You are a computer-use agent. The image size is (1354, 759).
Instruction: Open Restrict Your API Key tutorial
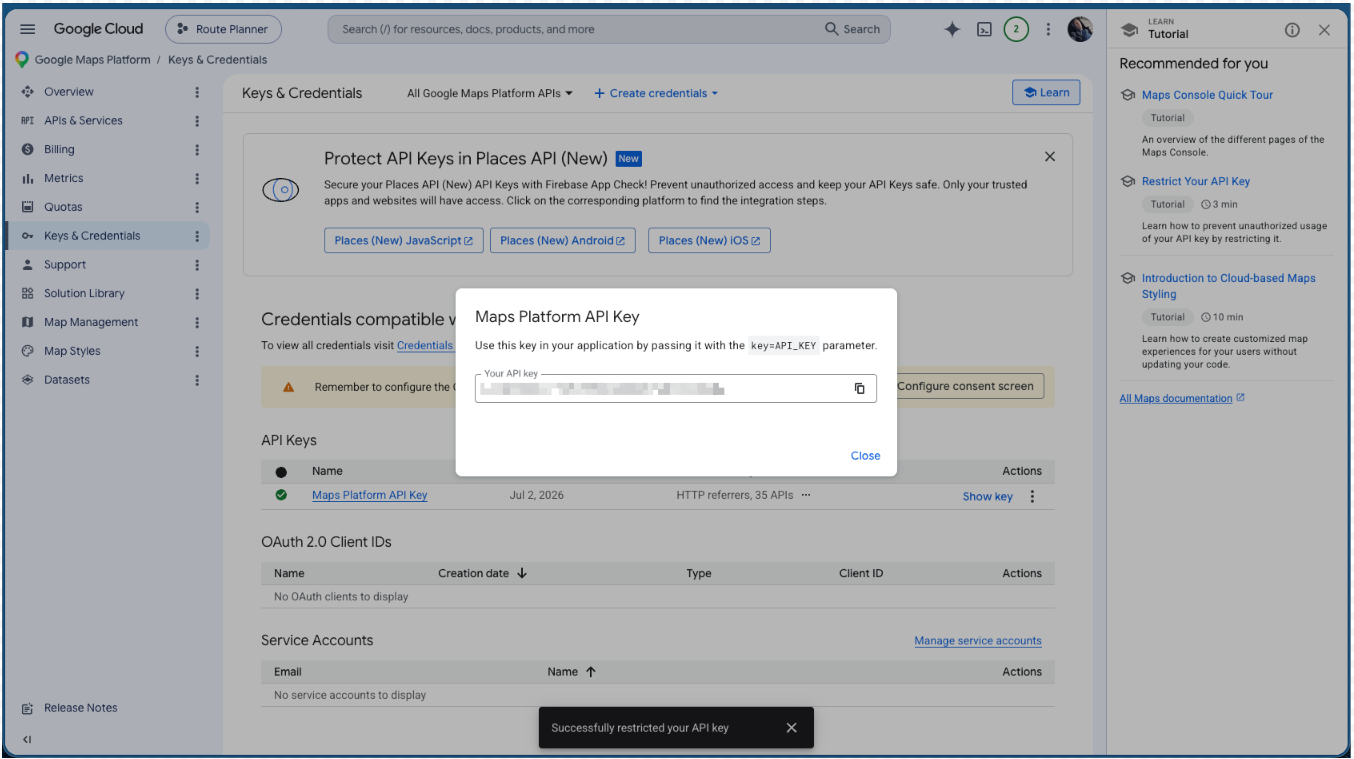1196,181
